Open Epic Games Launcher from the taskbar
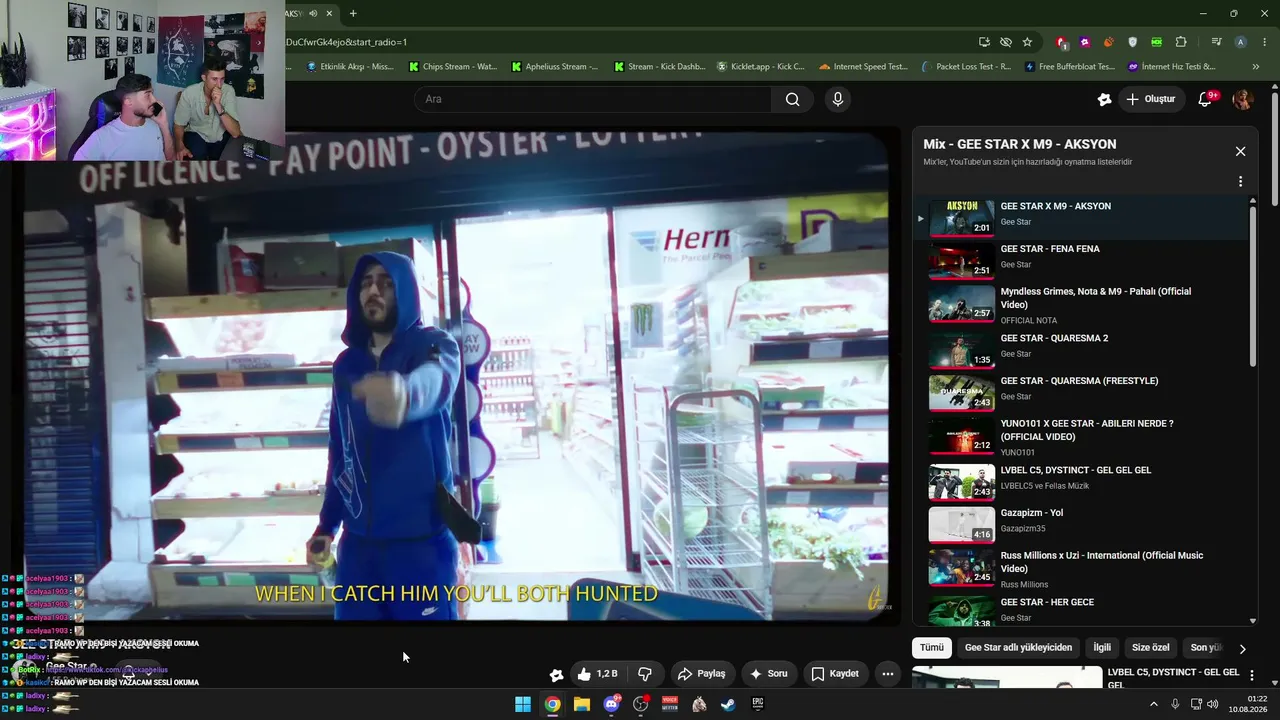The width and height of the screenshot is (1280, 720). click(758, 704)
